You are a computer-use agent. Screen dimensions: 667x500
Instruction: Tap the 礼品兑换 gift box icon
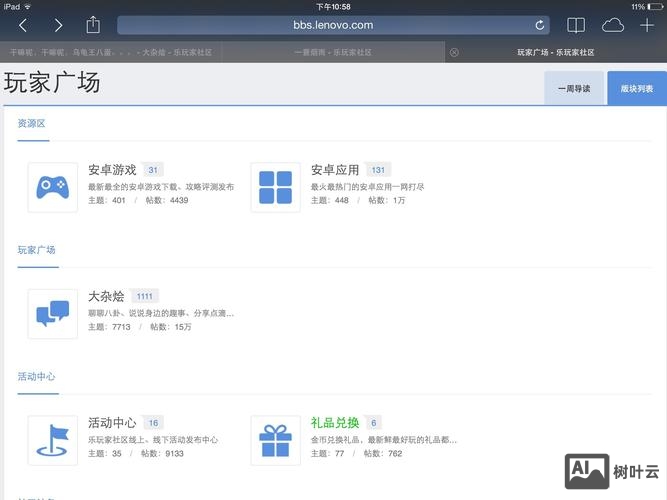tap(275, 440)
